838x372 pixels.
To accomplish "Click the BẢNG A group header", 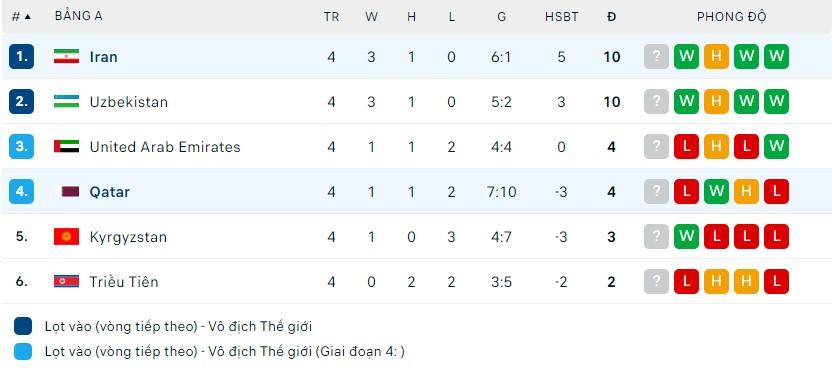I will (x=78, y=16).
